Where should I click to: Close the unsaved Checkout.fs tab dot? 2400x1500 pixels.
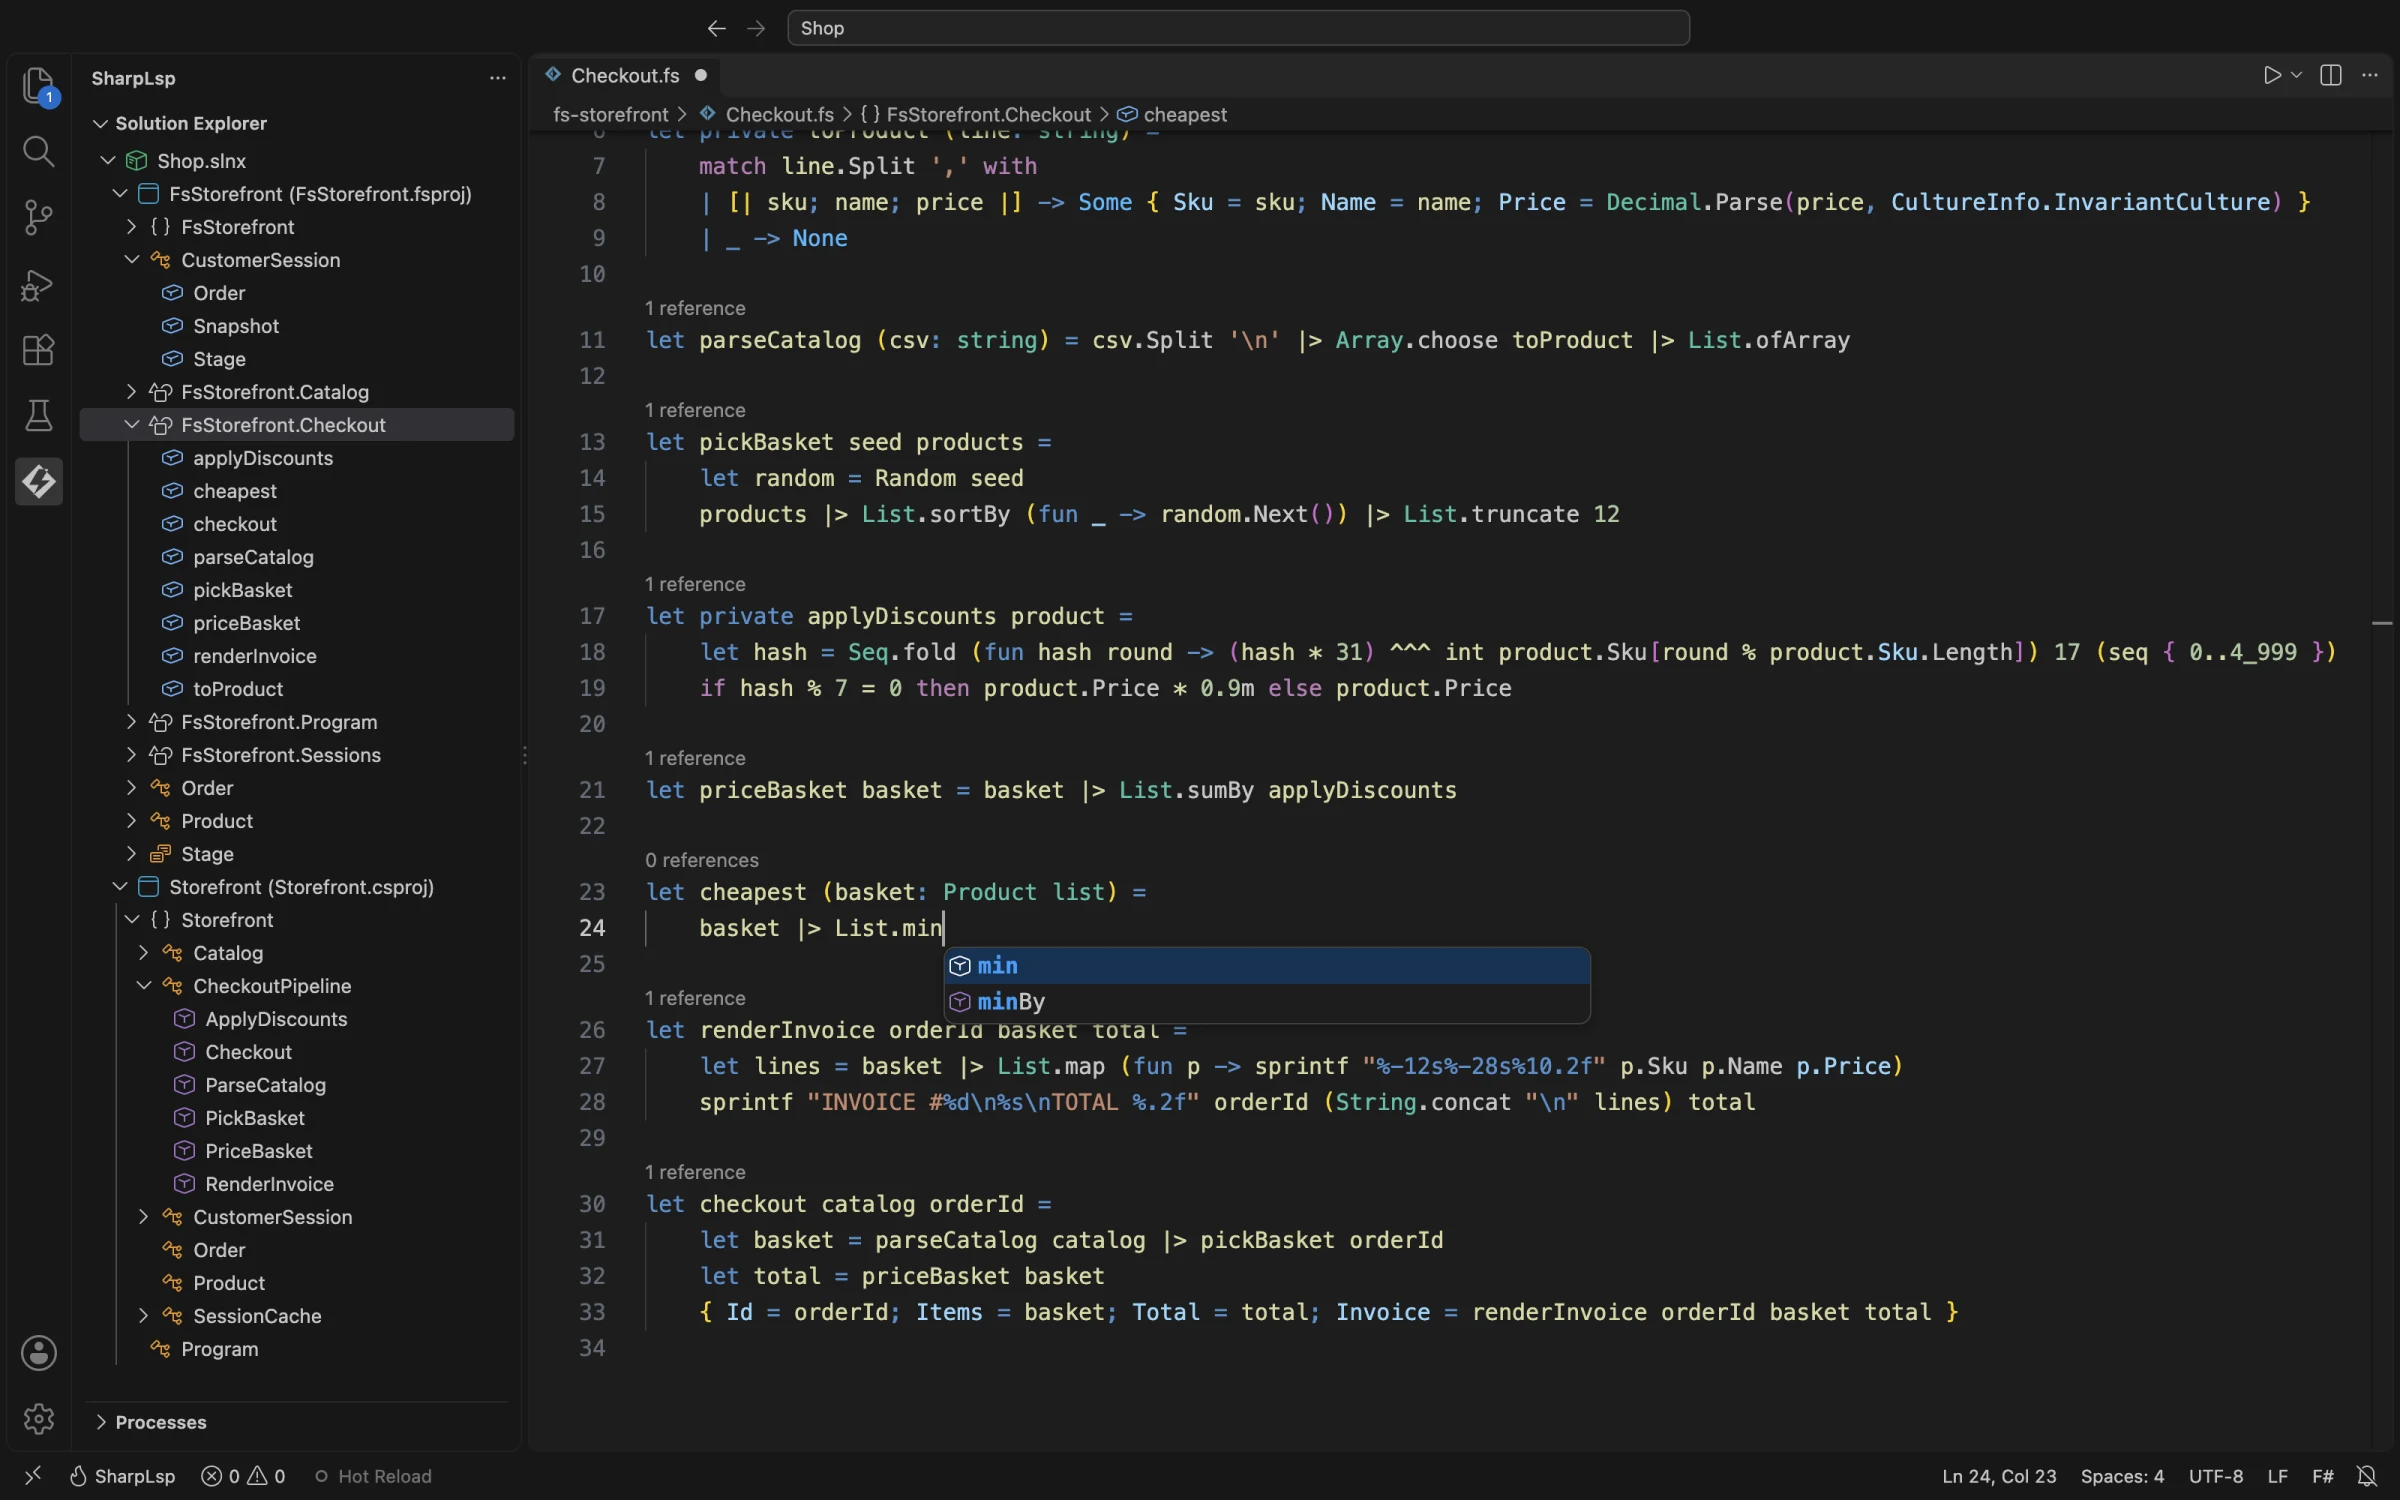click(x=701, y=76)
